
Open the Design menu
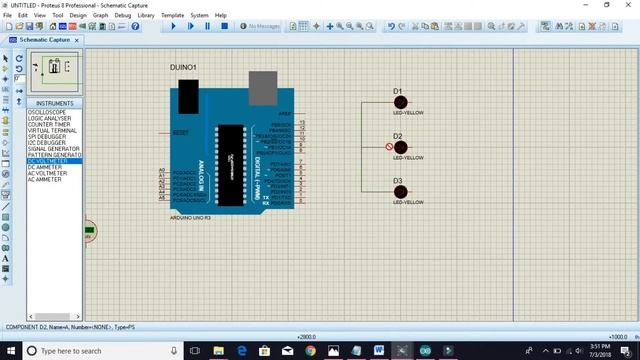tap(78, 15)
